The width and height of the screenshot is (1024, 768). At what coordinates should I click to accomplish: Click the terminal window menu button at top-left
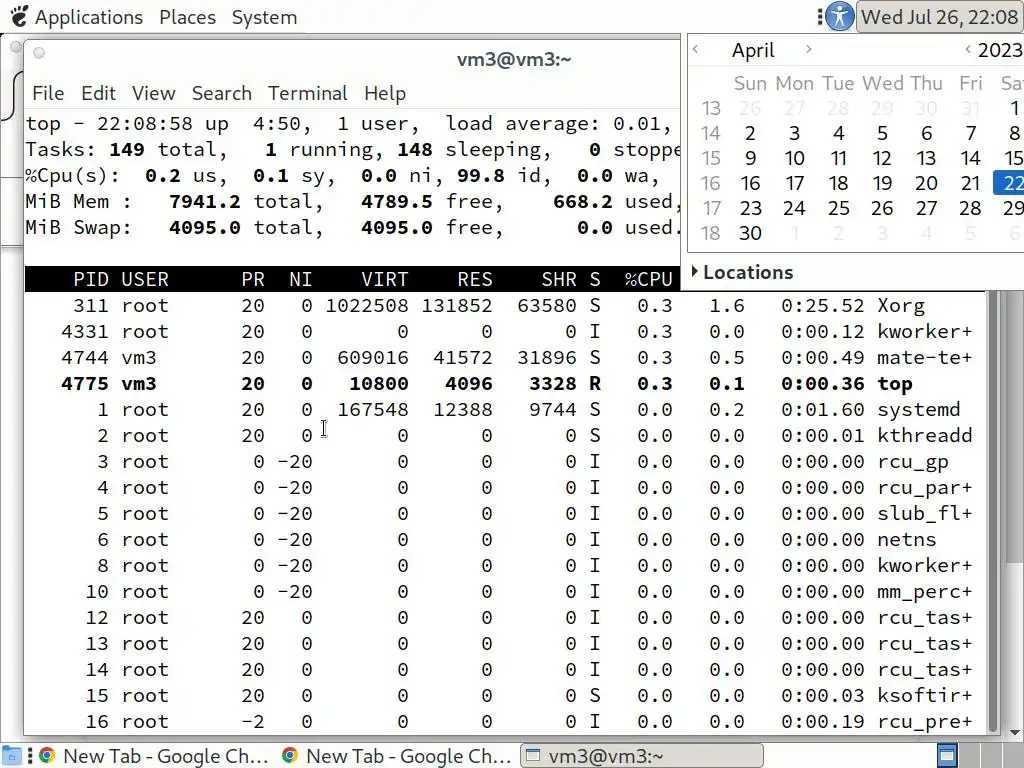[x=39, y=53]
